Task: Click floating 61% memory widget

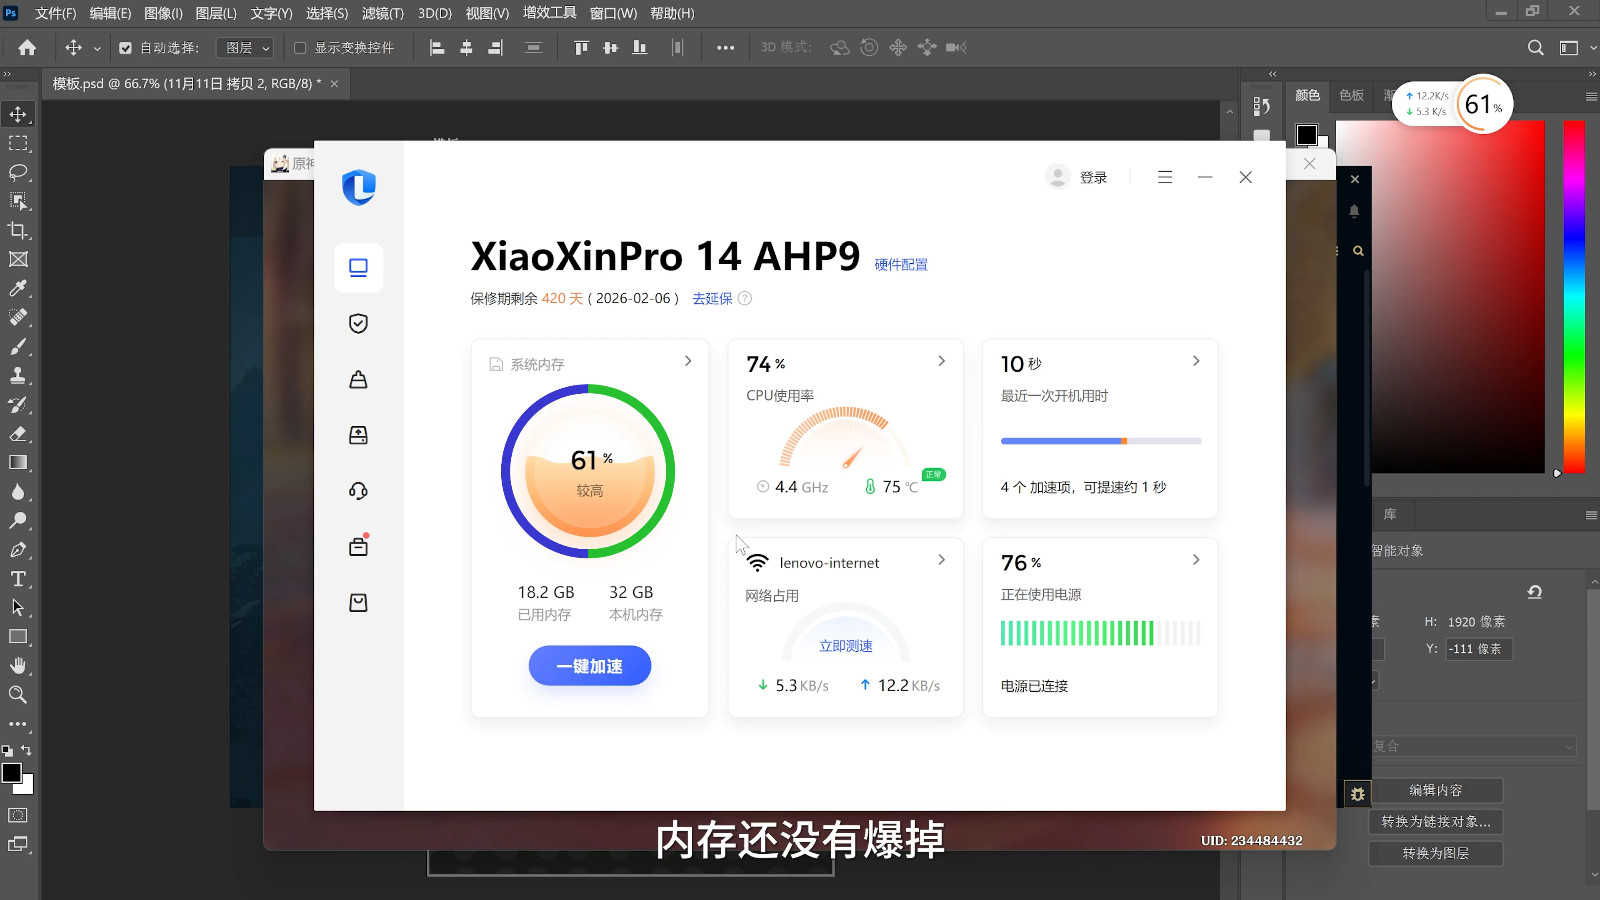Action: 1484,103
